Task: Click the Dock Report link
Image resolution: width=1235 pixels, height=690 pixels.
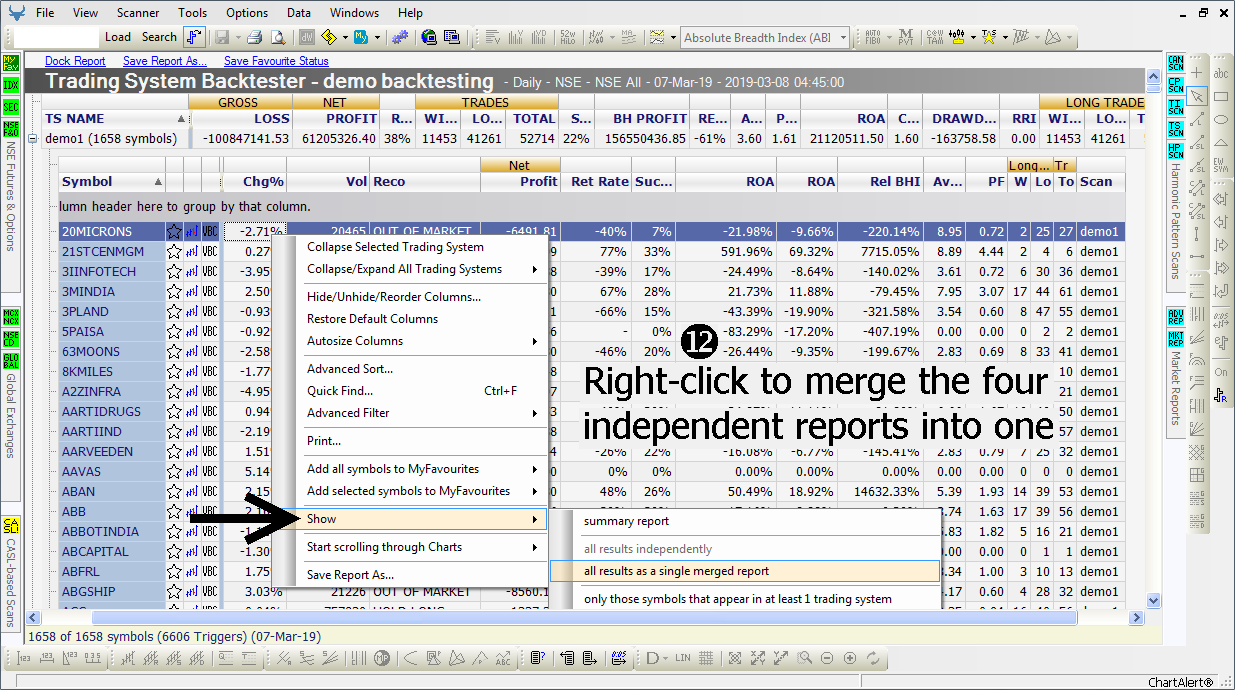Action: [76, 61]
